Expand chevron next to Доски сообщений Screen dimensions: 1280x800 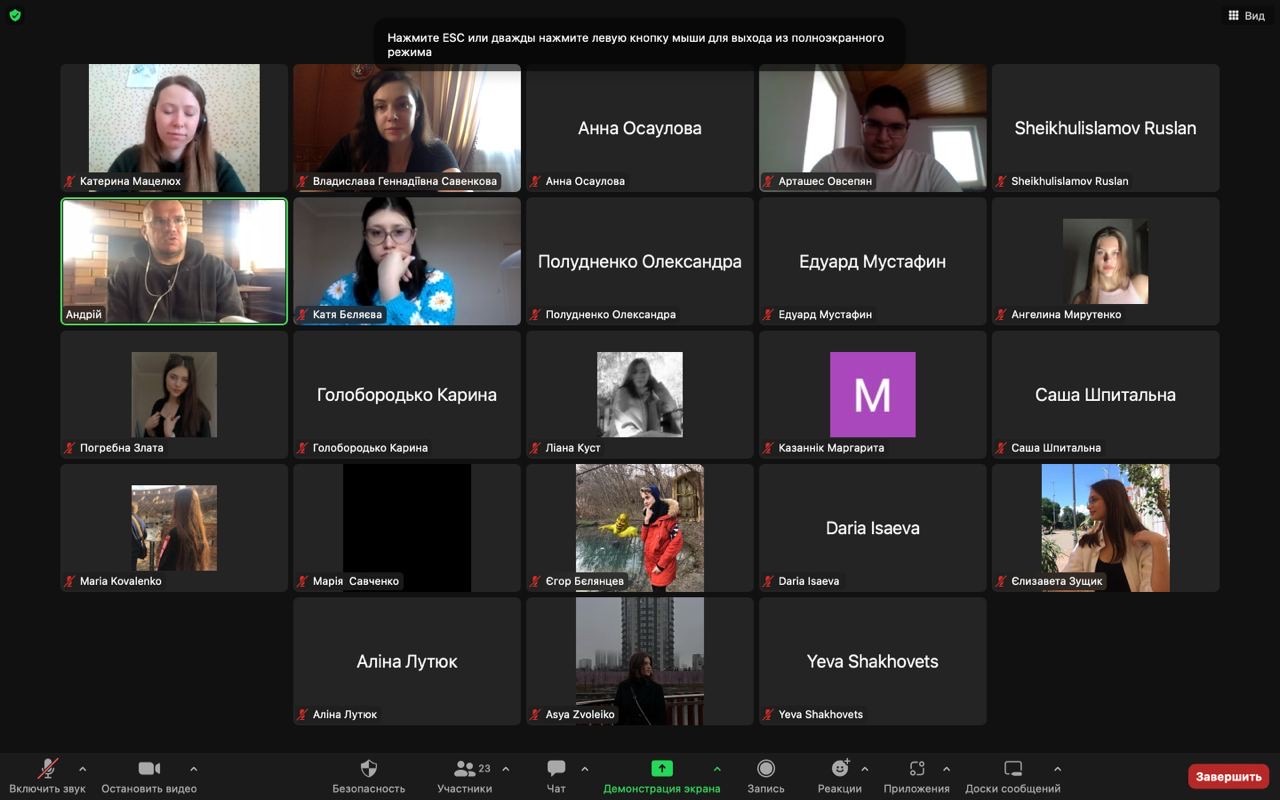[x=1057, y=769]
